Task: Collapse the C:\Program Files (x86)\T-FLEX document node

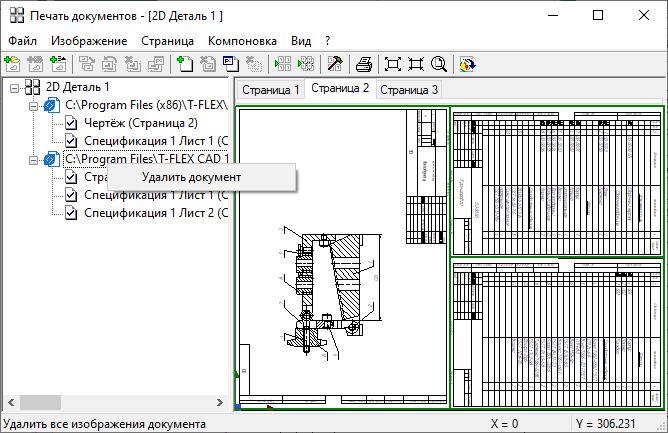Action: 33,105
